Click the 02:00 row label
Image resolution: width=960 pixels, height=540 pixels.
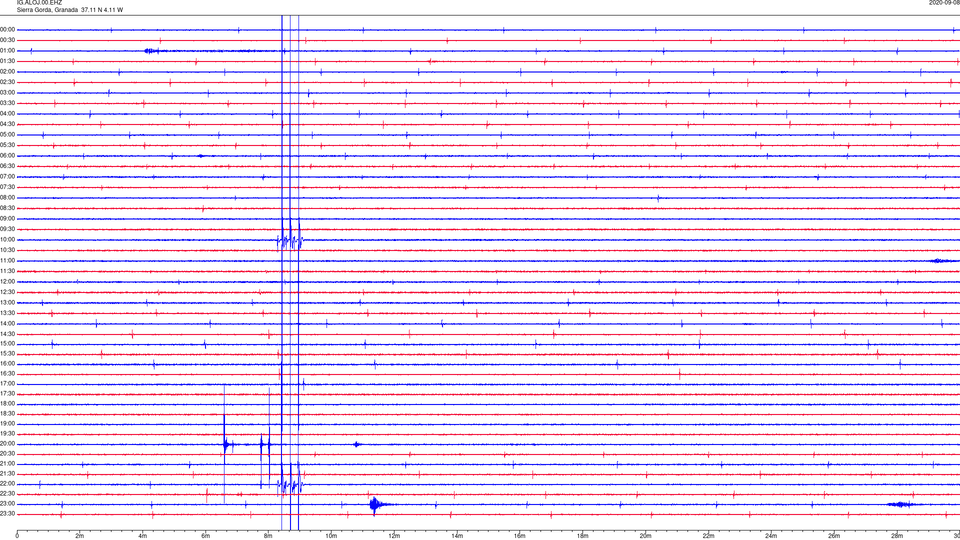pos(8,72)
